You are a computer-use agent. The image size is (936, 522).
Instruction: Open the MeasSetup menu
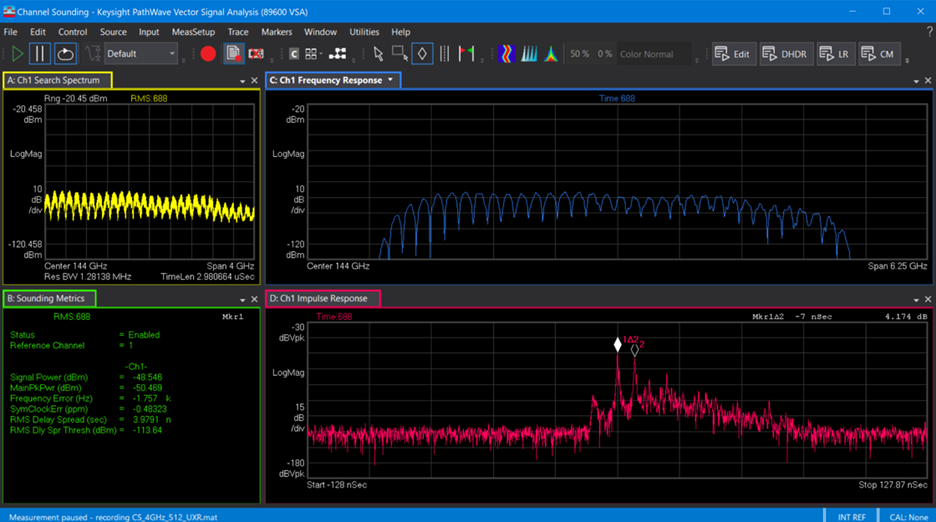193,32
